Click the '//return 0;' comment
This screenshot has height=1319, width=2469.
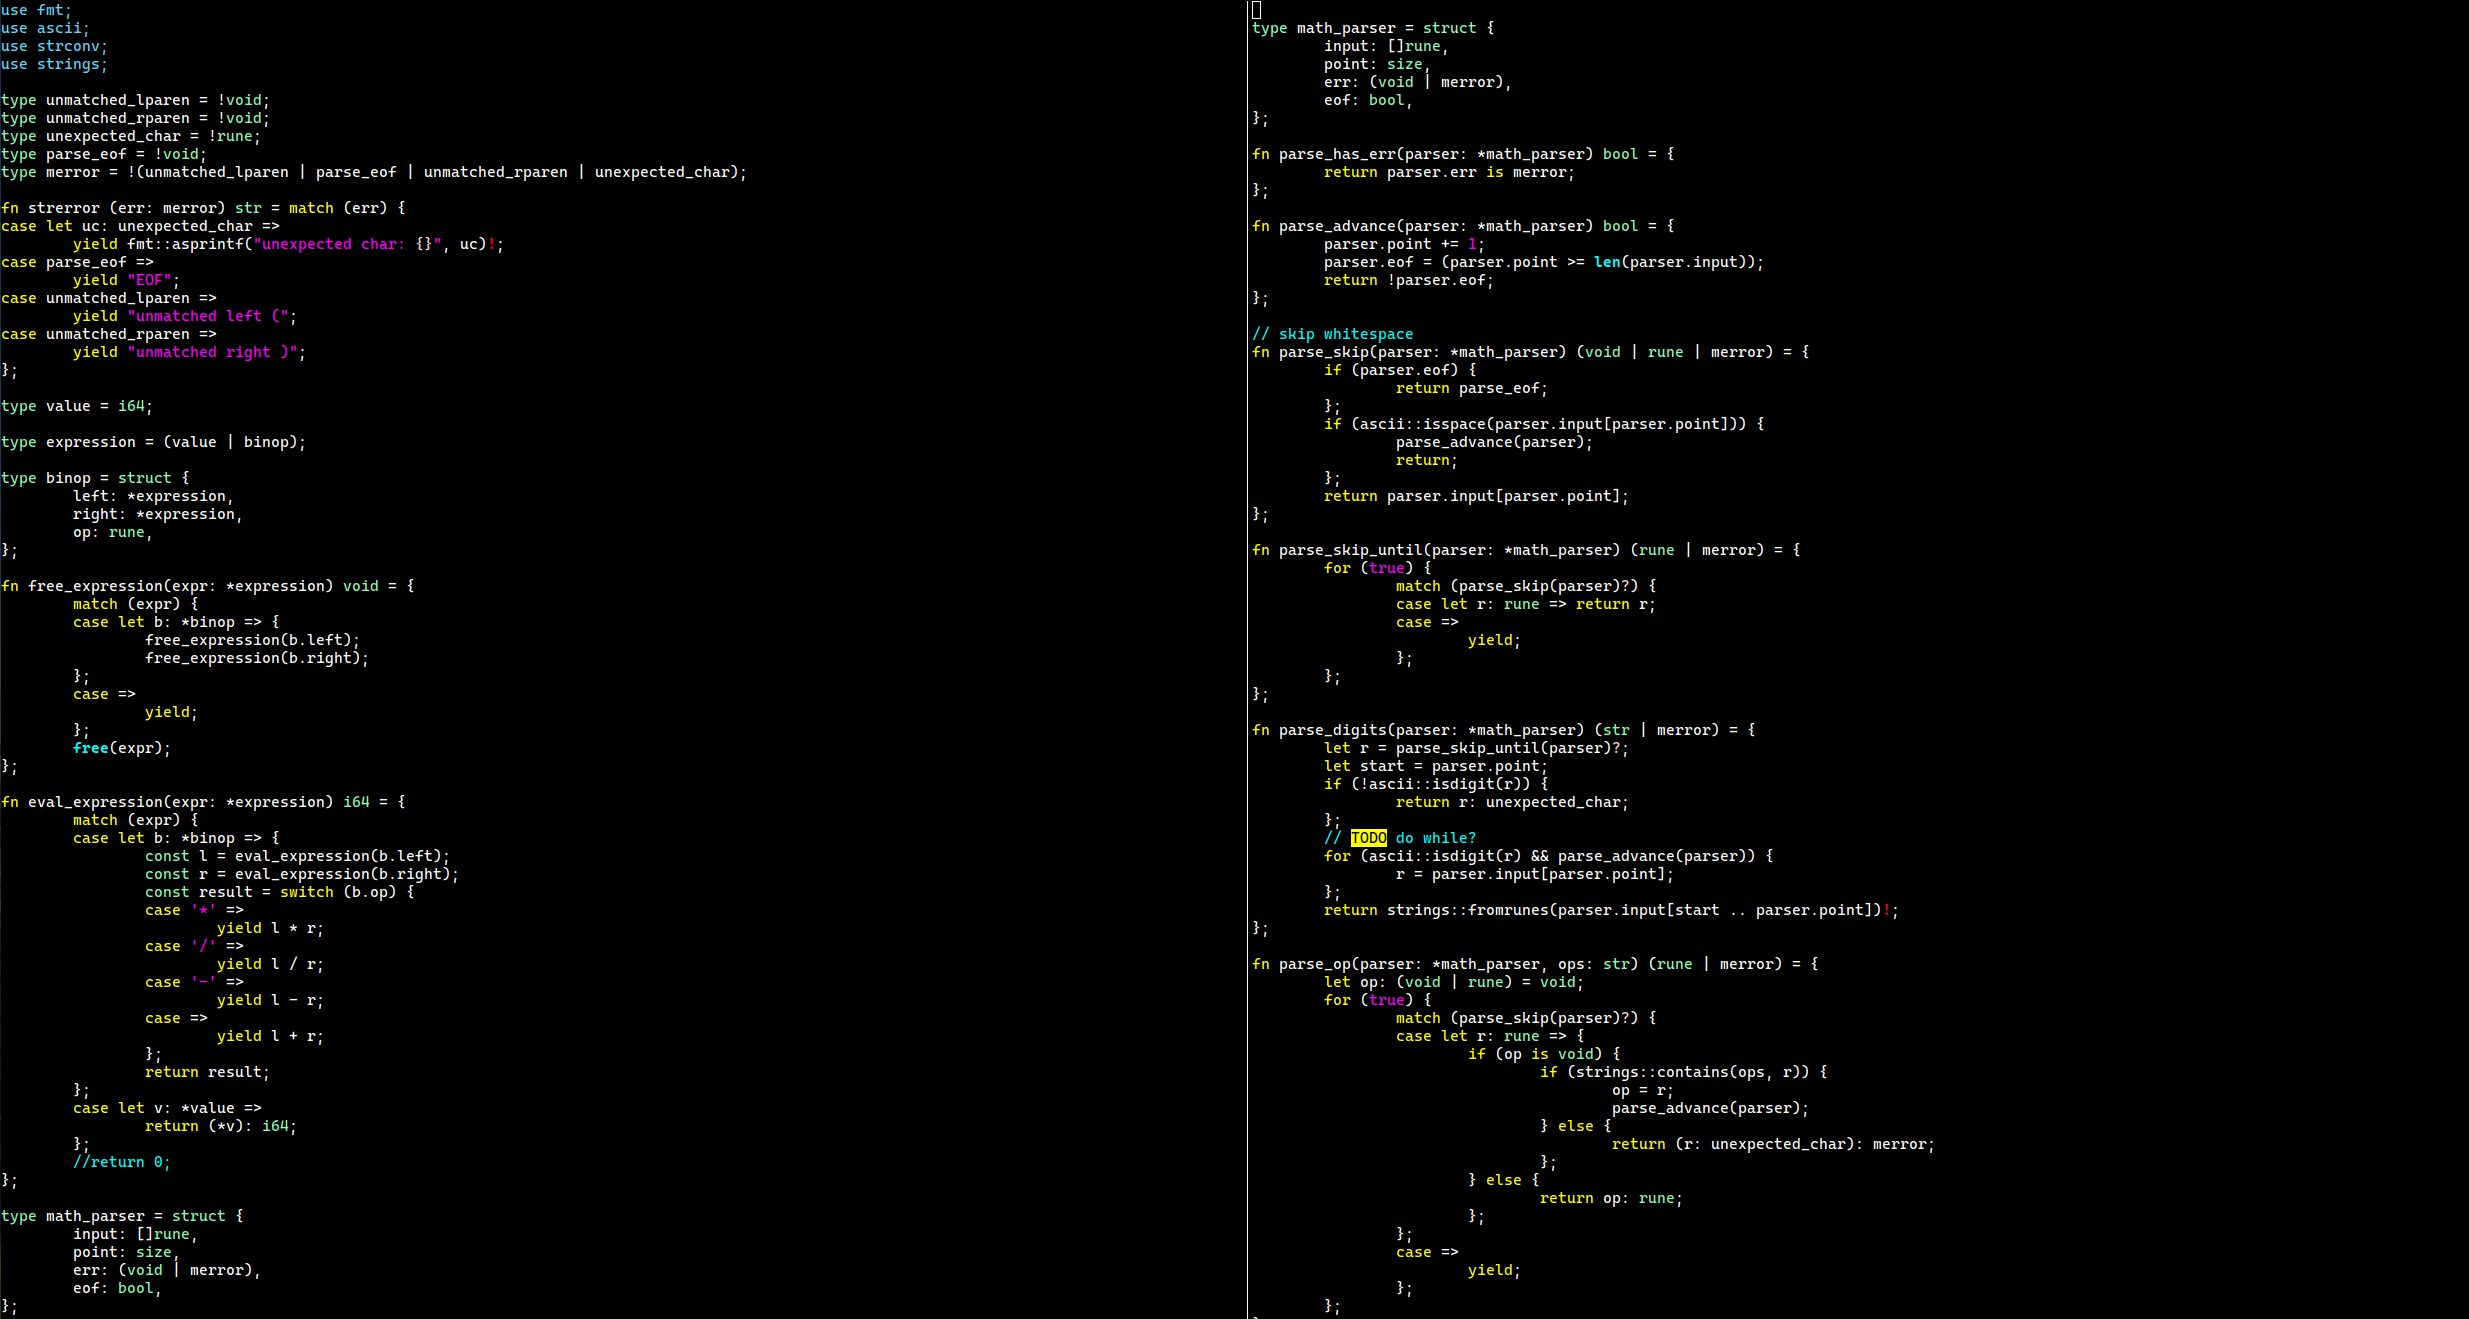(121, 1162)
